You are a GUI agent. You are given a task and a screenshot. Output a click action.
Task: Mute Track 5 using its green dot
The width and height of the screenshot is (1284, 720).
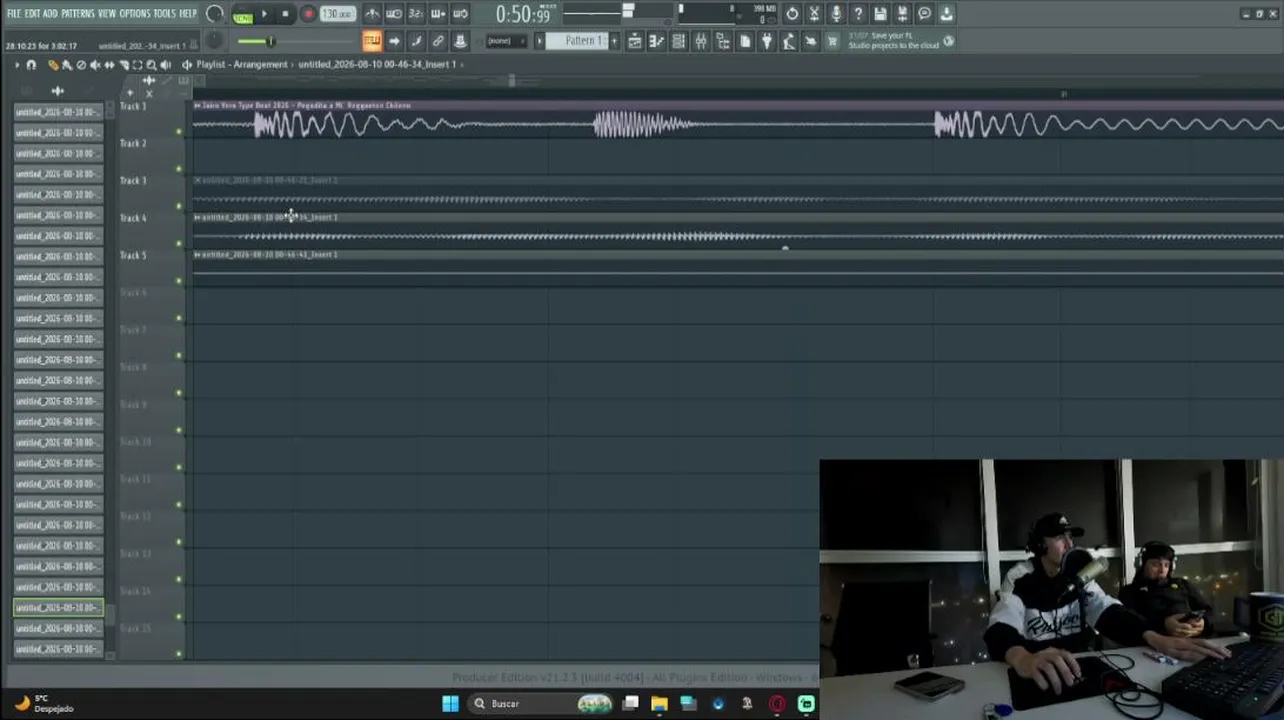179,280
